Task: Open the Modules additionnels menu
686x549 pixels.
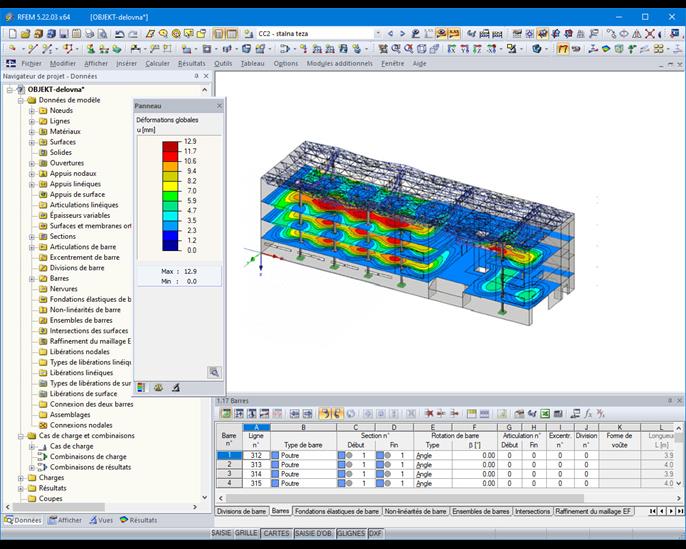Action: pyautogui.click(x=340, y=63)
